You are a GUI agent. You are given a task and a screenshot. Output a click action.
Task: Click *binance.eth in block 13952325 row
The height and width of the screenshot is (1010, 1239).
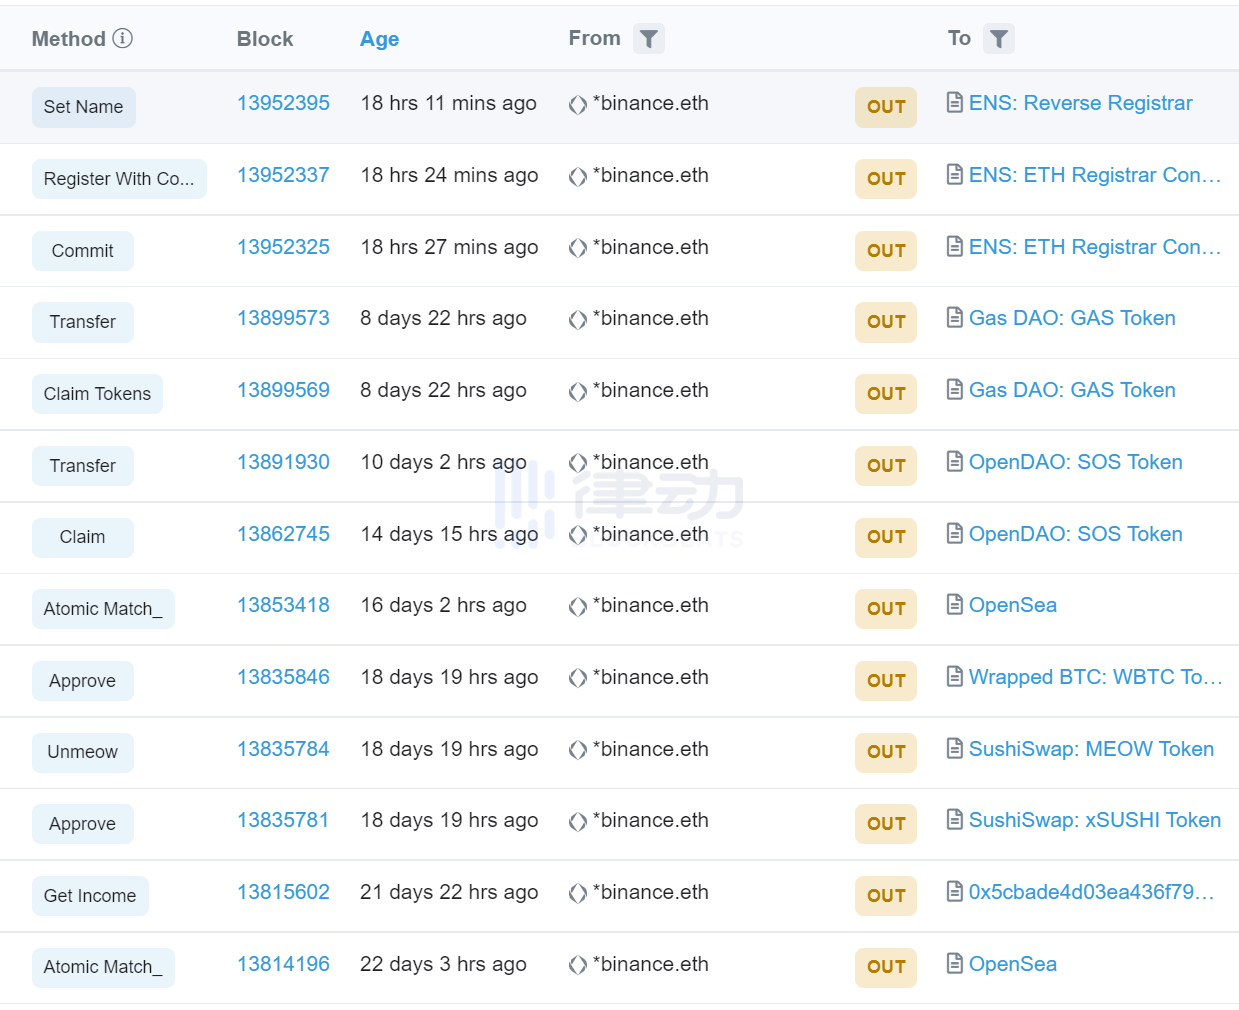[651, 247]
